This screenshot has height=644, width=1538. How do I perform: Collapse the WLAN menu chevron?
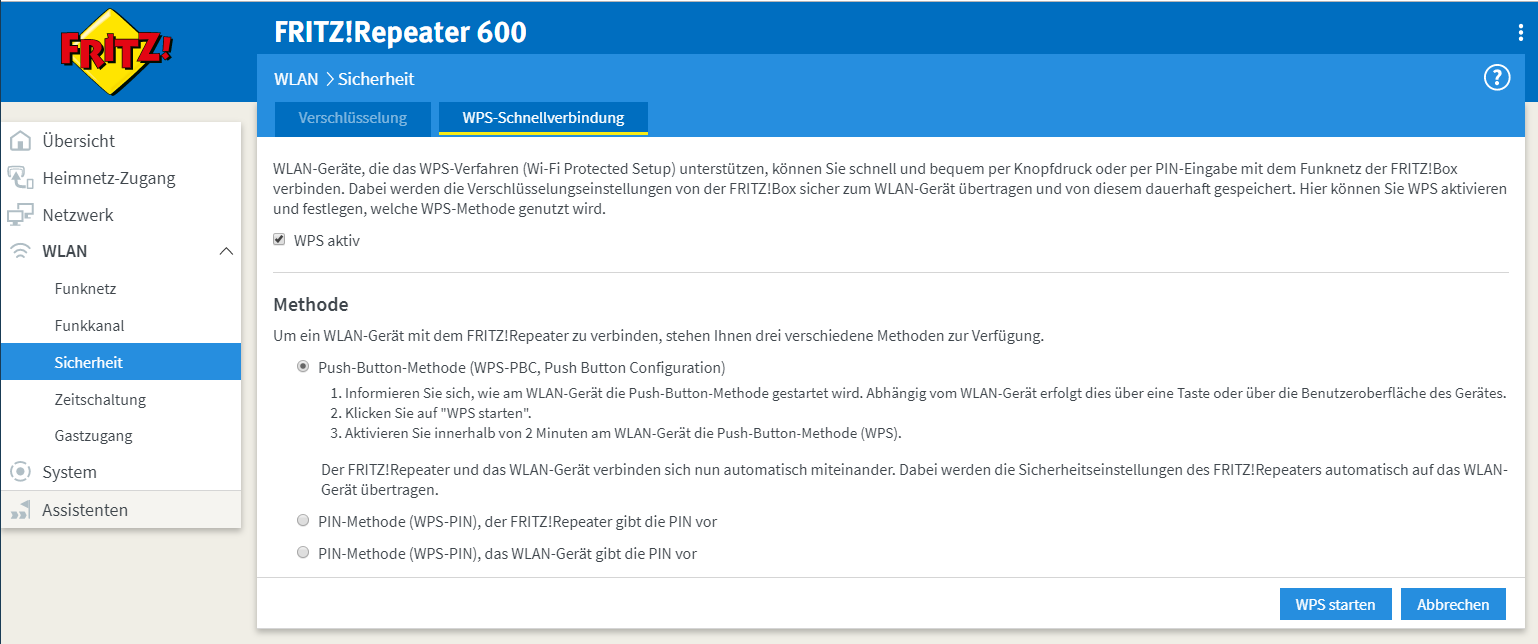click(226, 251)
